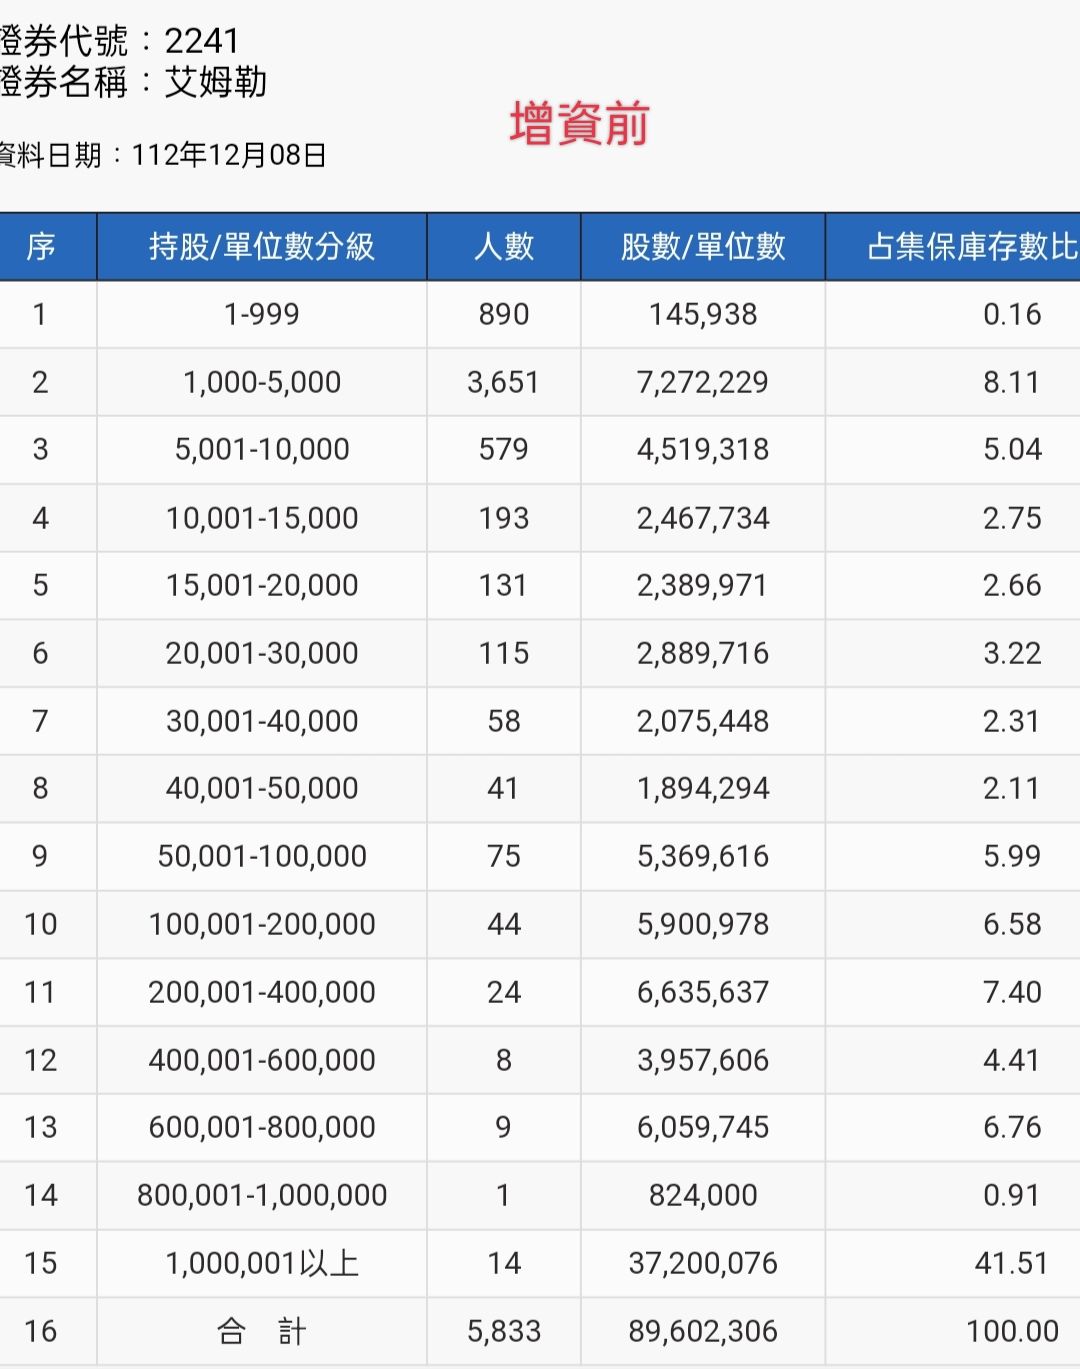Click the value 7,272,229 in row 2
Screen dimensions: 1080x1369
[702, 381]
